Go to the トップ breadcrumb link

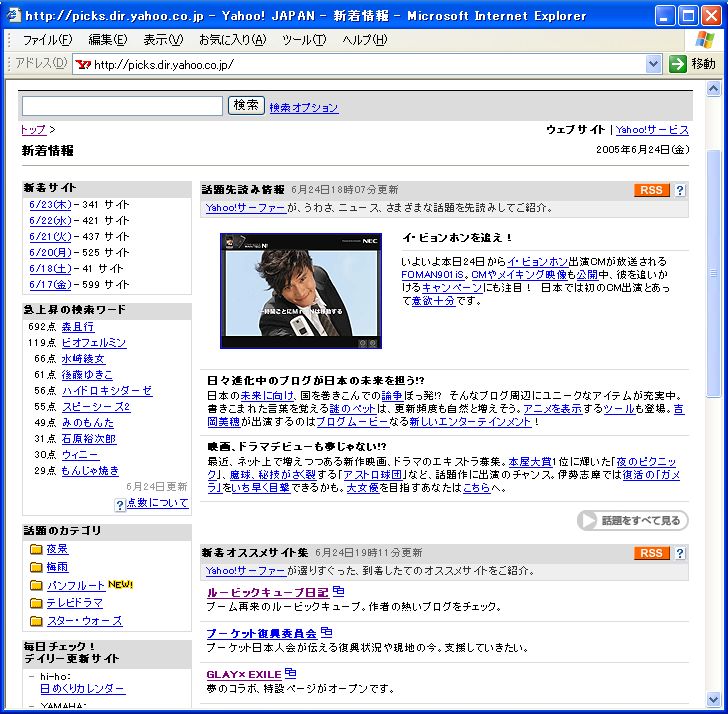click(33, 130)
